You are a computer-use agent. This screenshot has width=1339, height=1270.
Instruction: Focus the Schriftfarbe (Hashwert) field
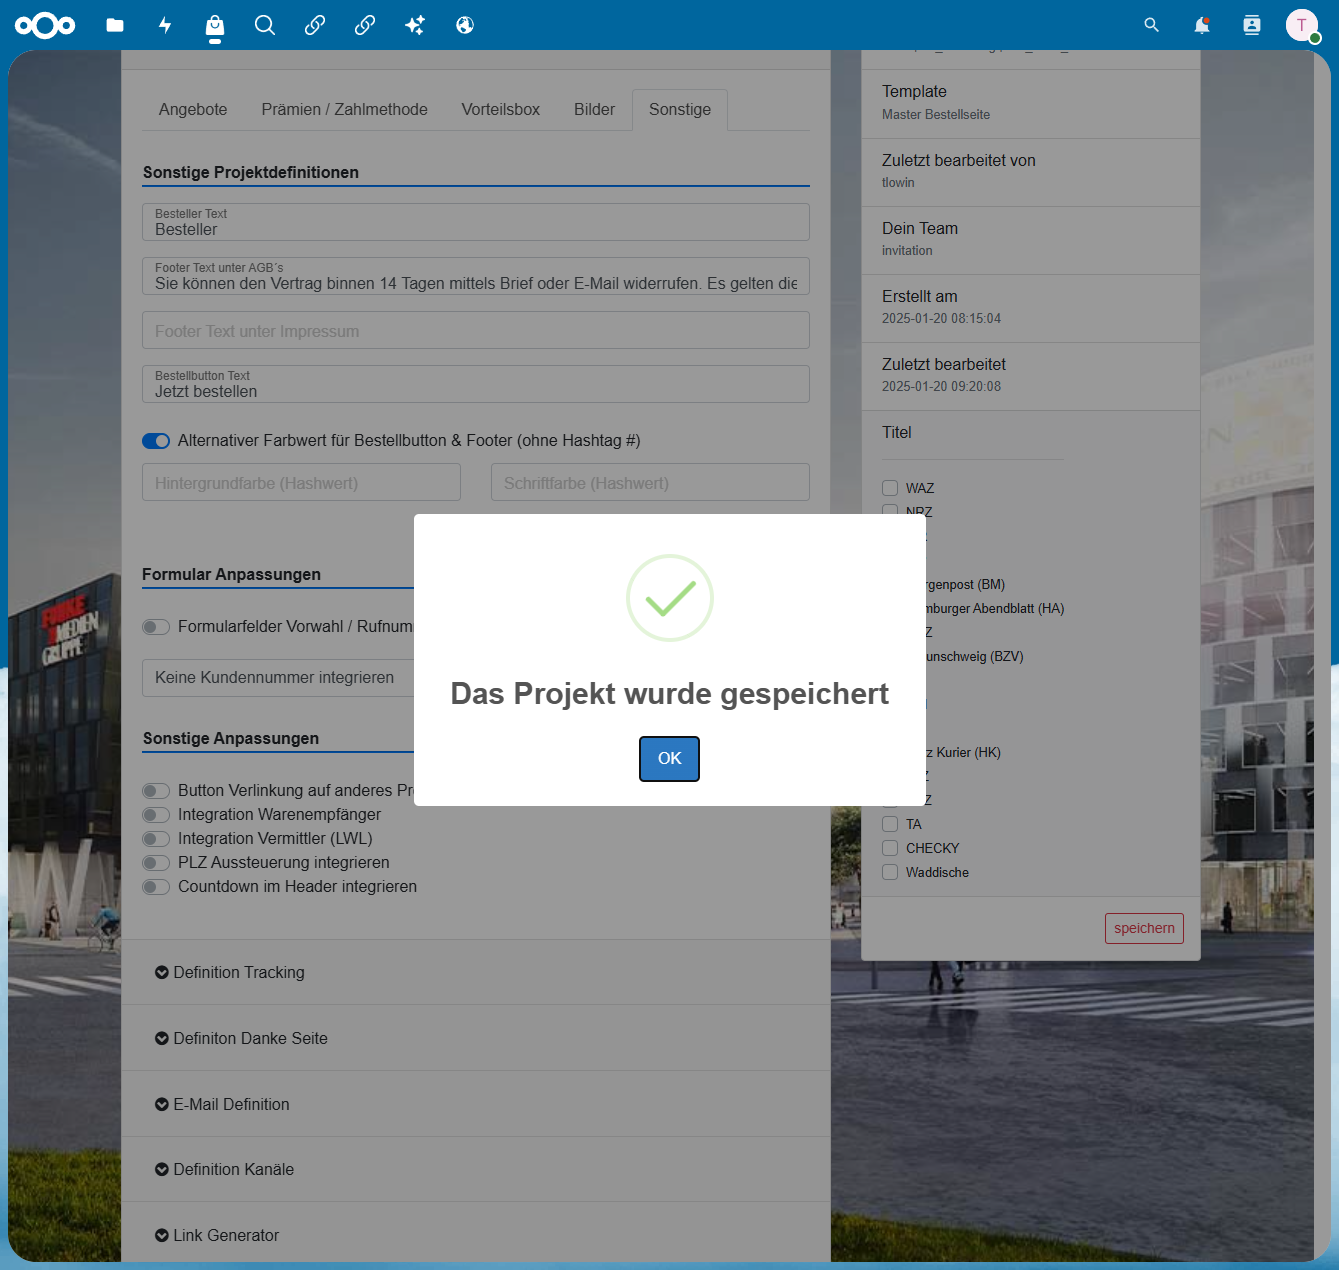pyautogui.click(x=650, y=482)
